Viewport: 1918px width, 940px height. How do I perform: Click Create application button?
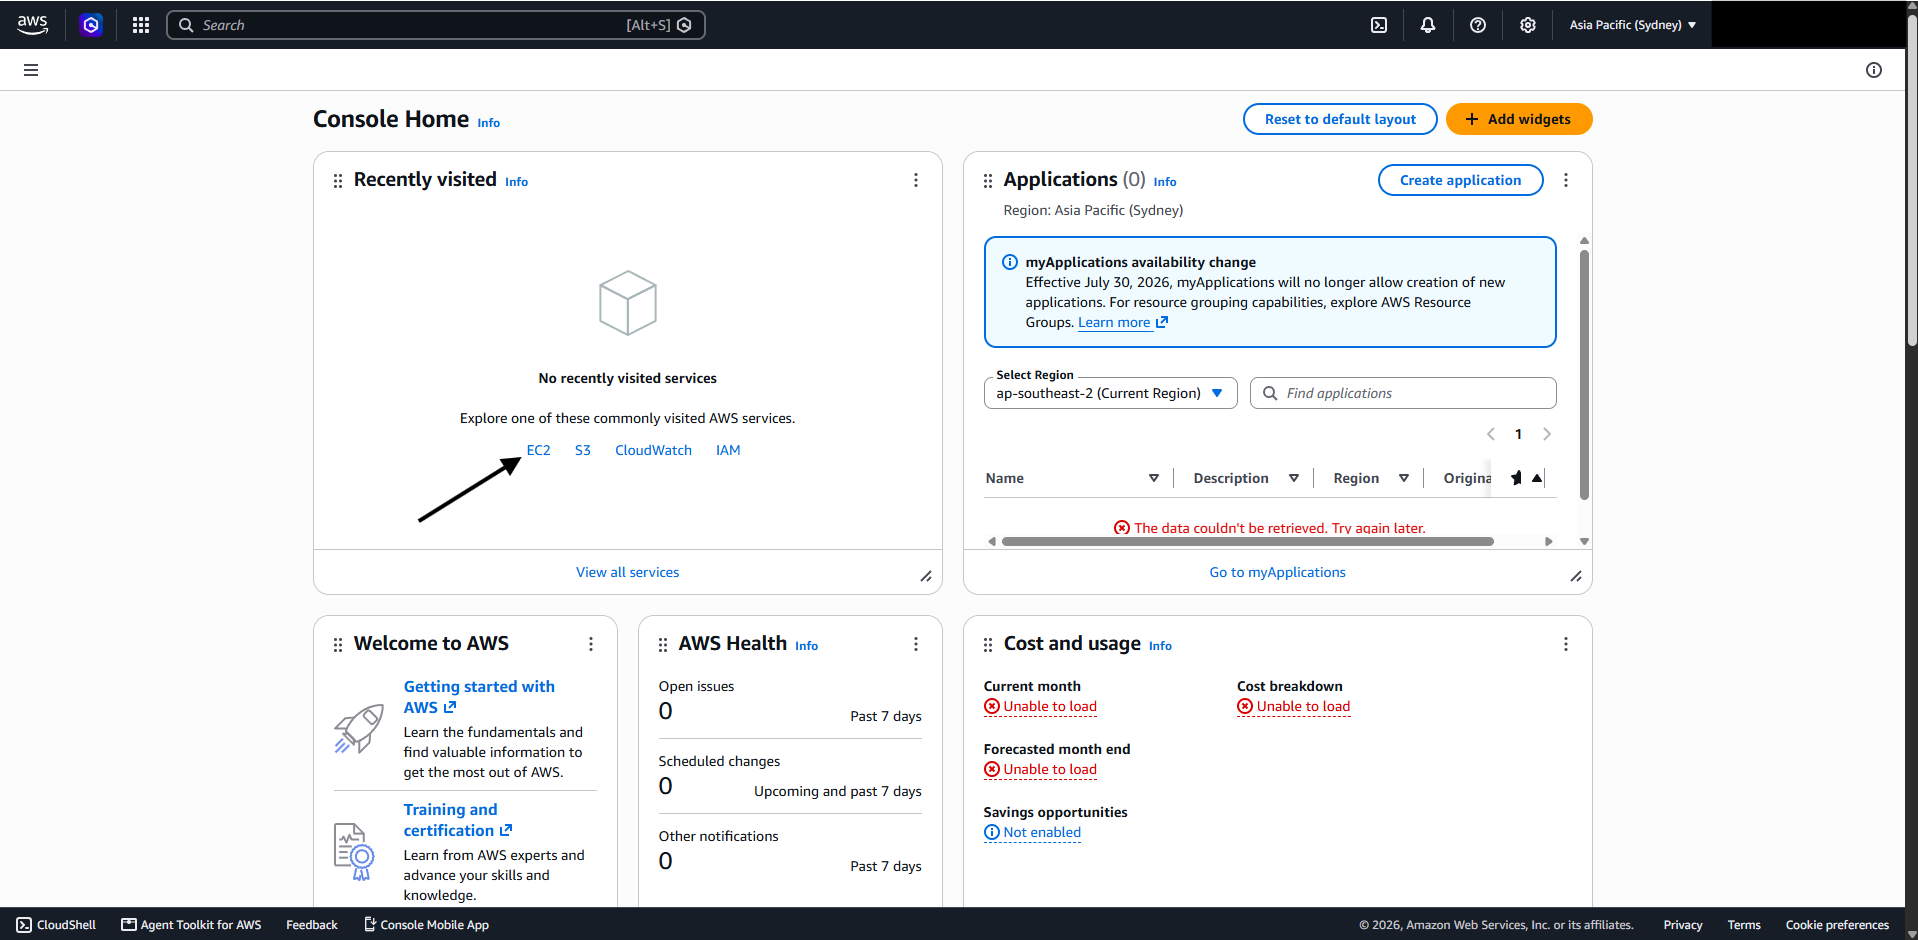[x=1460, y=180]
